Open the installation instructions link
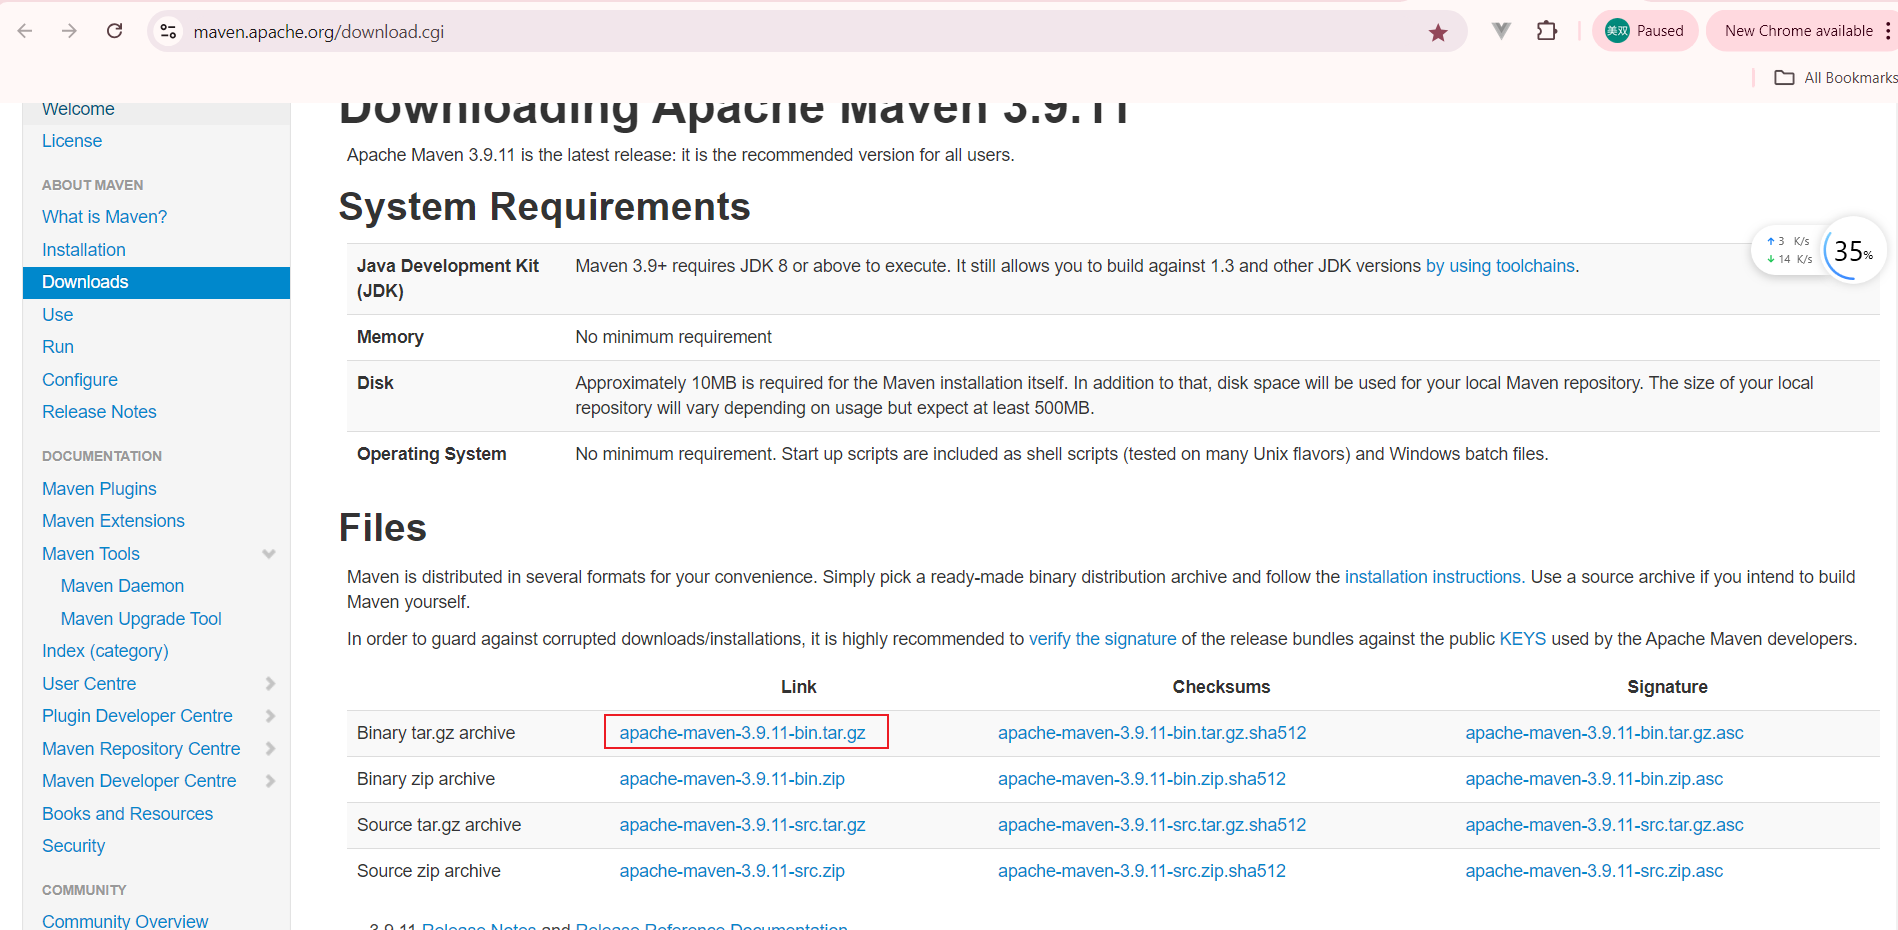Image resolution: width=1898 pixels, height=930 pixels. coord(1435,577)
